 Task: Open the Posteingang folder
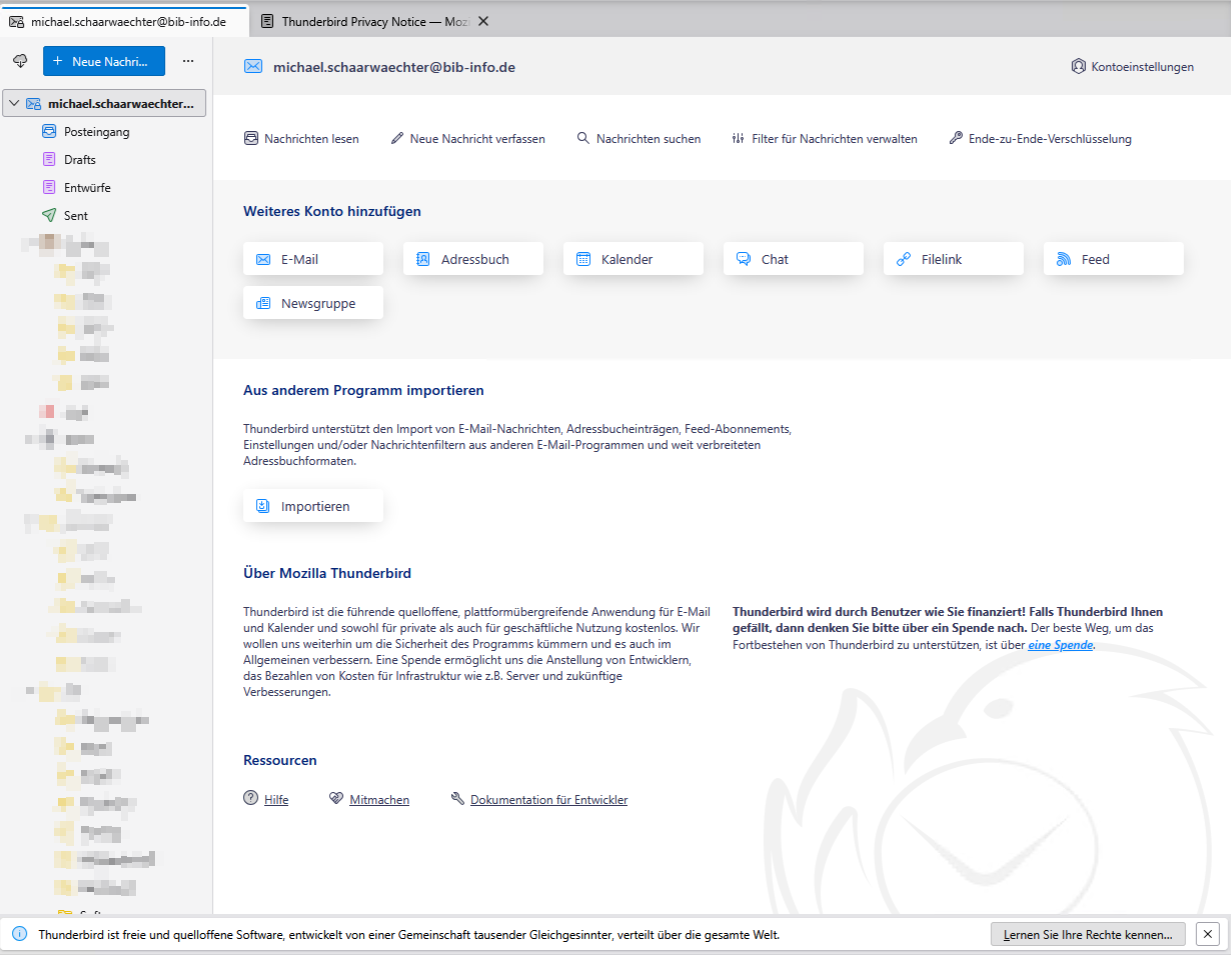(96, 131)
